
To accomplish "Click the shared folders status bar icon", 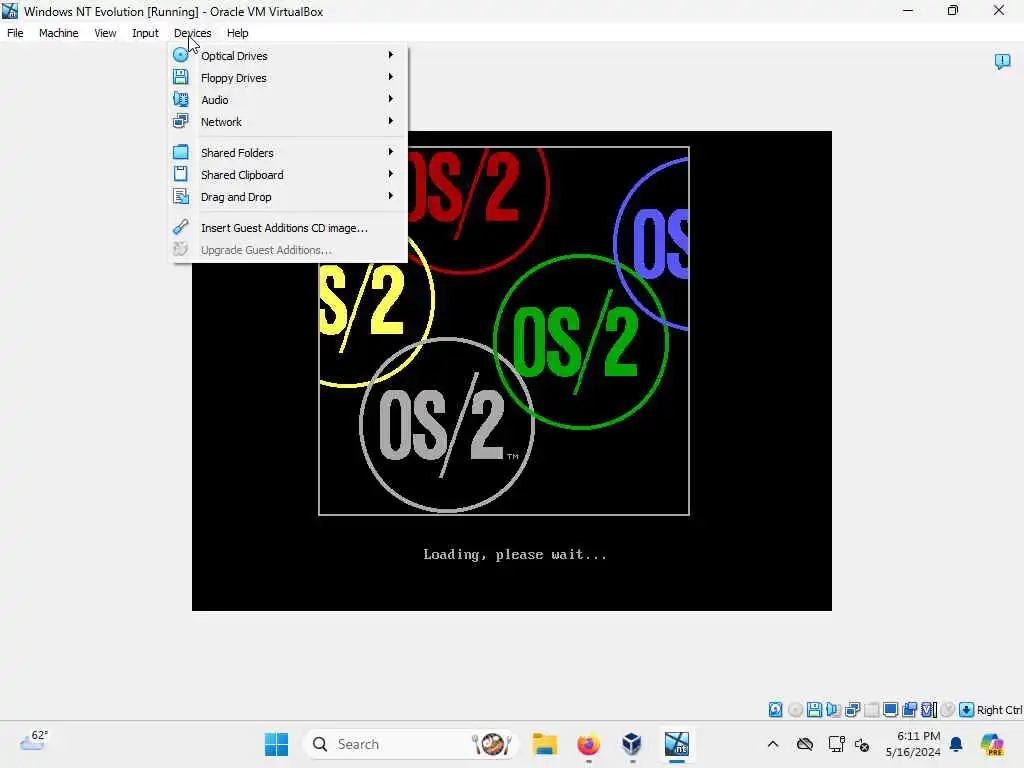I will pos(871,709).
